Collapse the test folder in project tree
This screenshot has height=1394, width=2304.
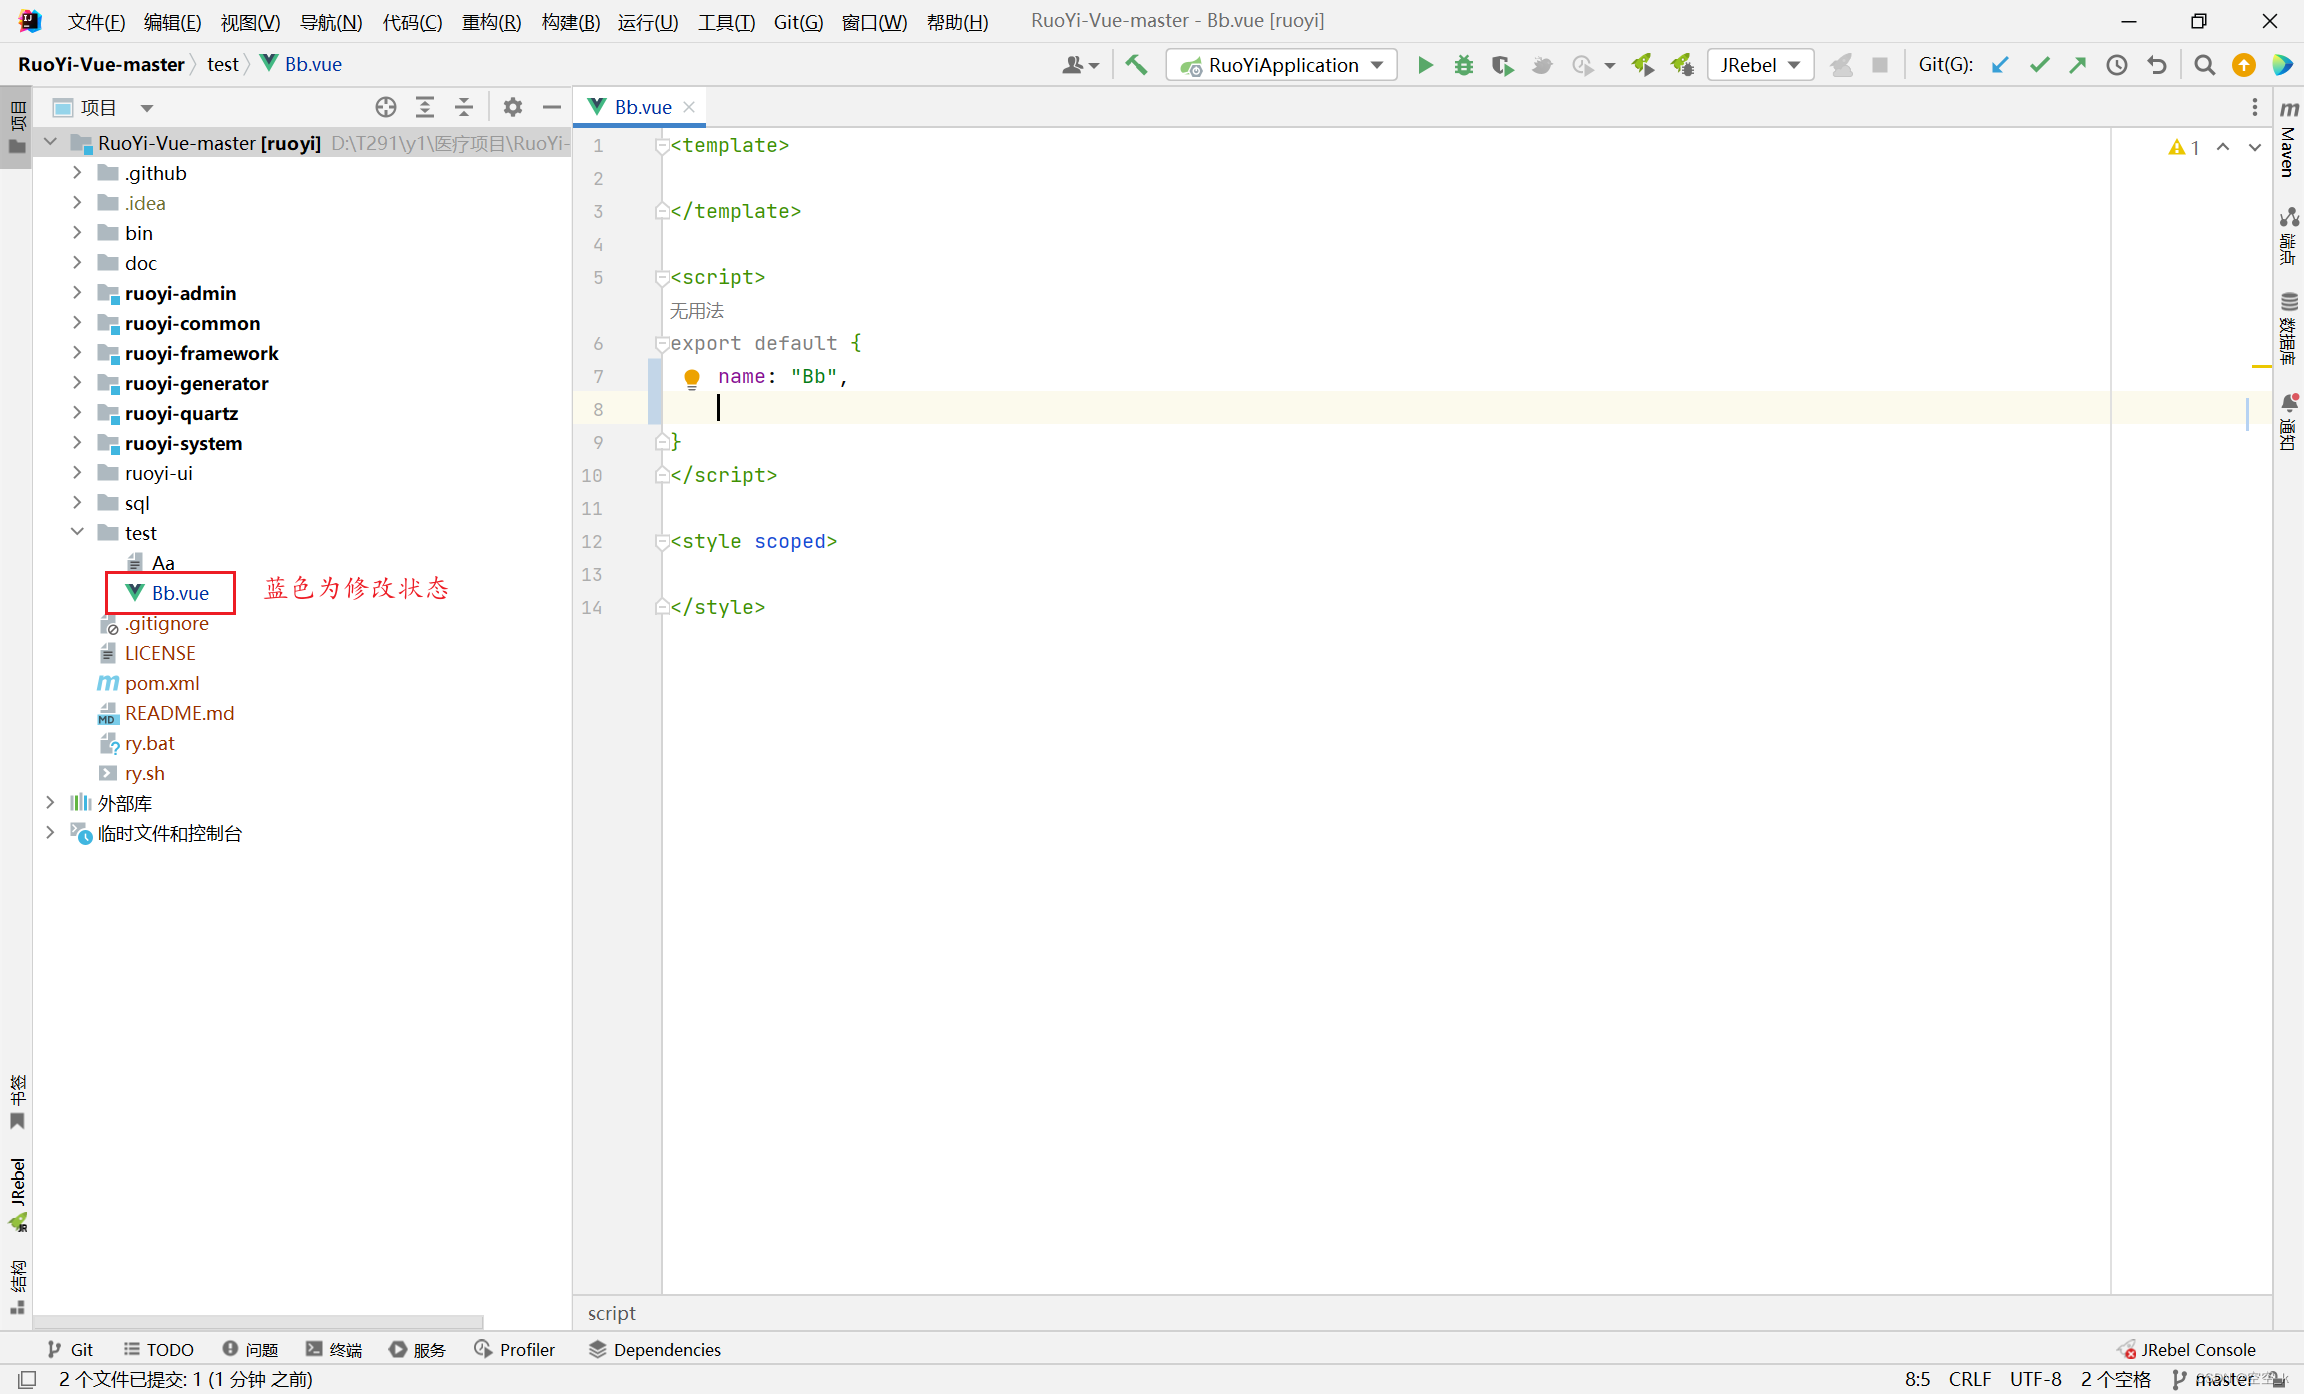78,532
